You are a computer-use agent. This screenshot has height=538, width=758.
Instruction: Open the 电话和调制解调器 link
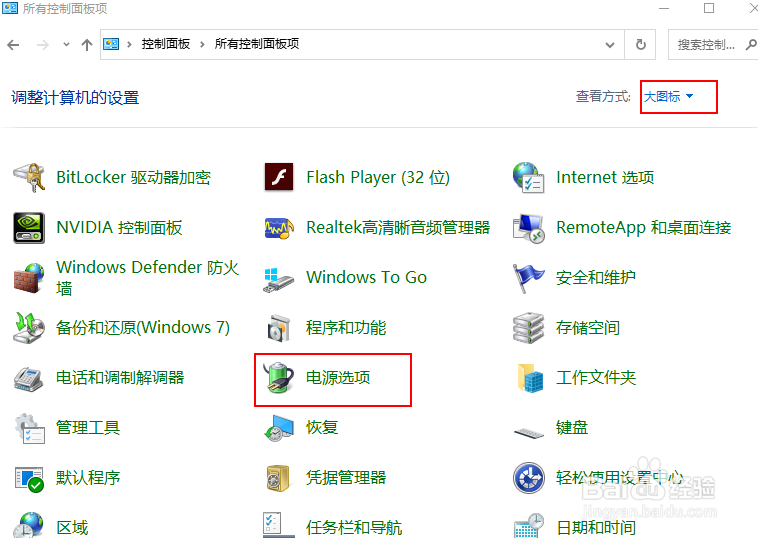pyautogui.click(x=120, y=378)
